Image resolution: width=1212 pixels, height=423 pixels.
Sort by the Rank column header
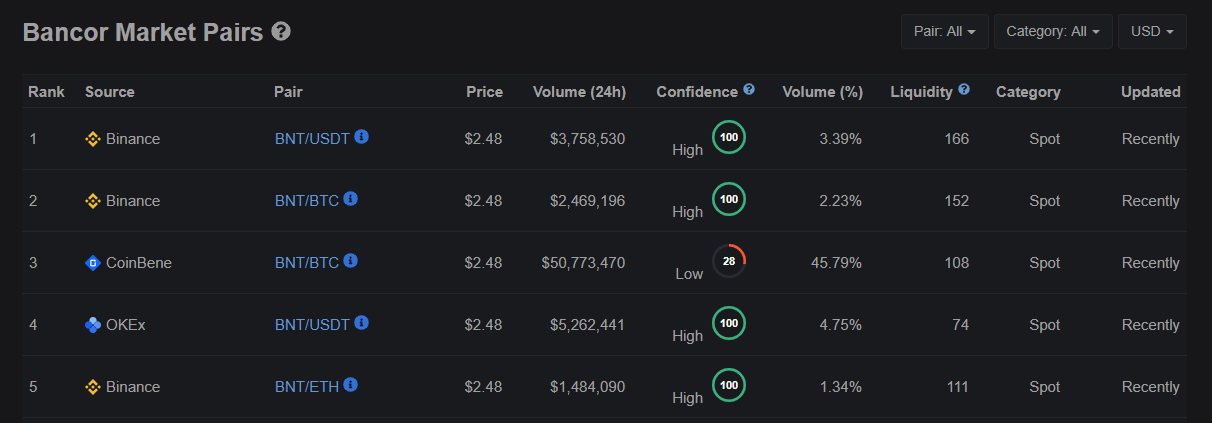tap(46, 92)
